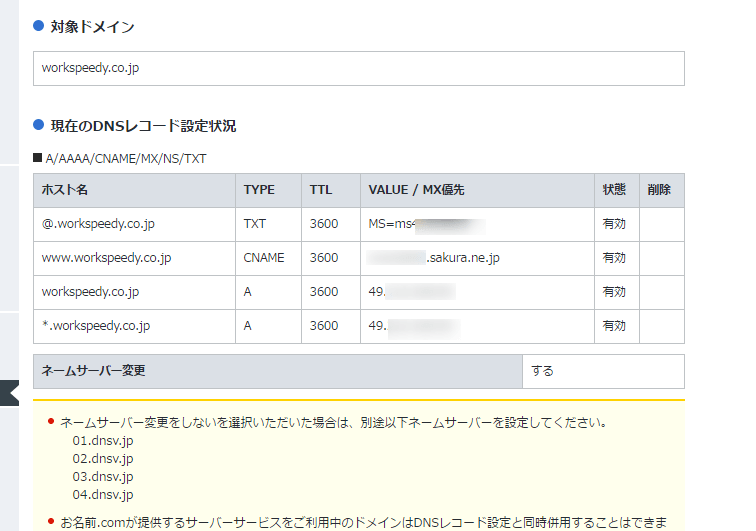
Task: Click the 01.dnsv.jp nameserver text
Action: click(102, 441)
